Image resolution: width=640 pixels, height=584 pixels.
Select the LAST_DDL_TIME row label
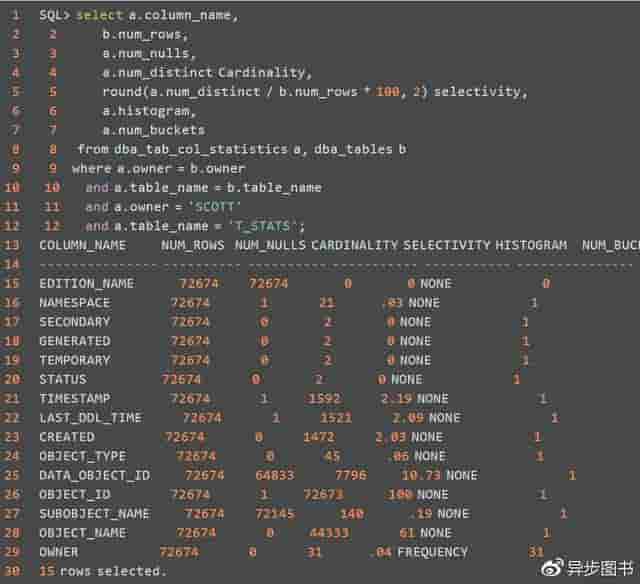[x=90, y=417]
